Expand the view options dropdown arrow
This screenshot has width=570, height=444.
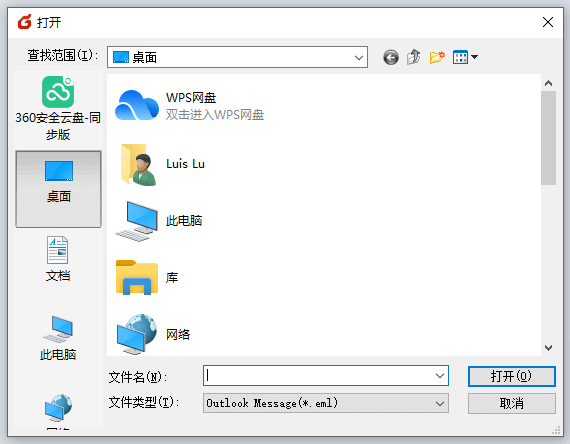pos(474,57)
